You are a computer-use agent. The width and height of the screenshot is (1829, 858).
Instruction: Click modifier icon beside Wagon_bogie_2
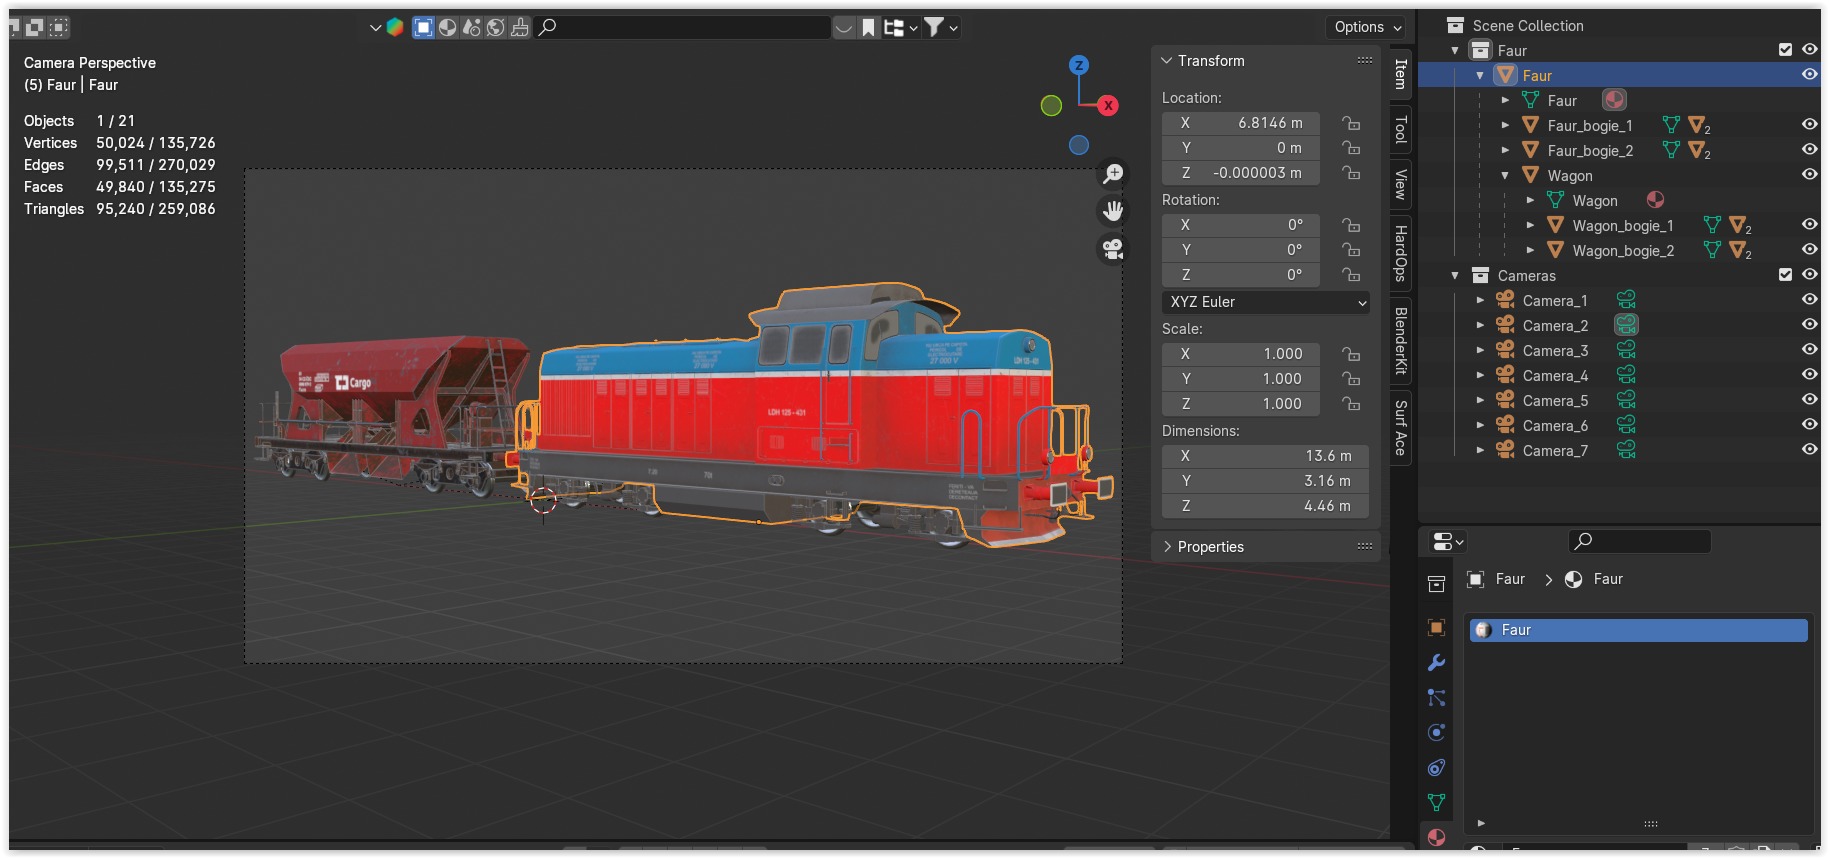(1741, 250)
